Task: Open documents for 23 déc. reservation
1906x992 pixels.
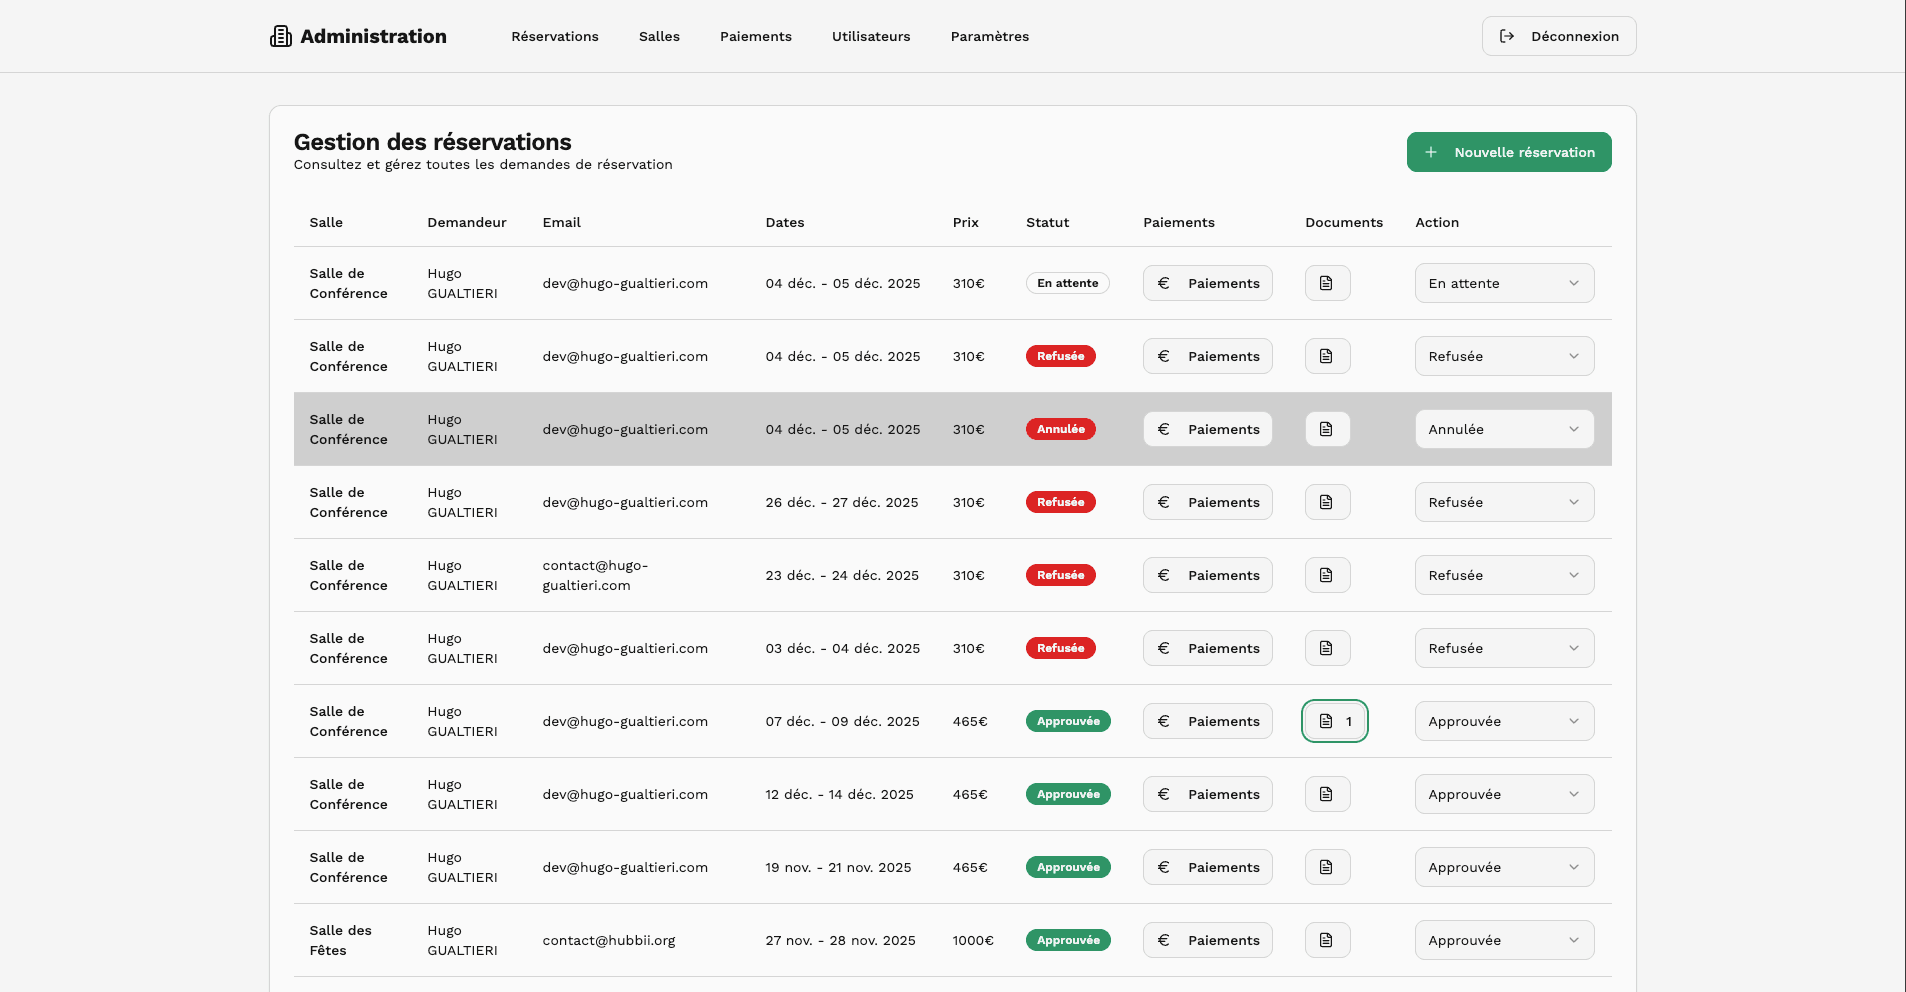Action: (1327, 575)
